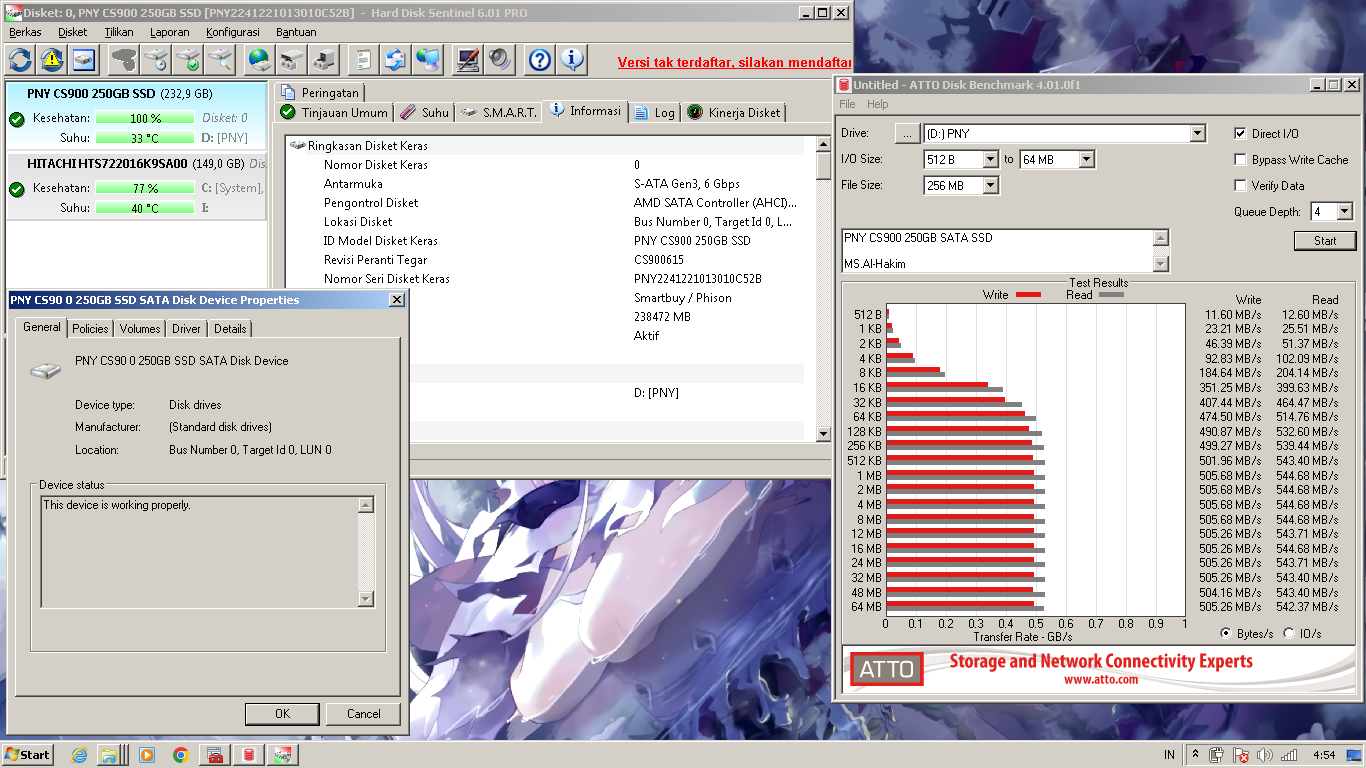Click the gray silhouette disk toolbar icon
Screen dimensions: 1366x768
click(124, 59)
